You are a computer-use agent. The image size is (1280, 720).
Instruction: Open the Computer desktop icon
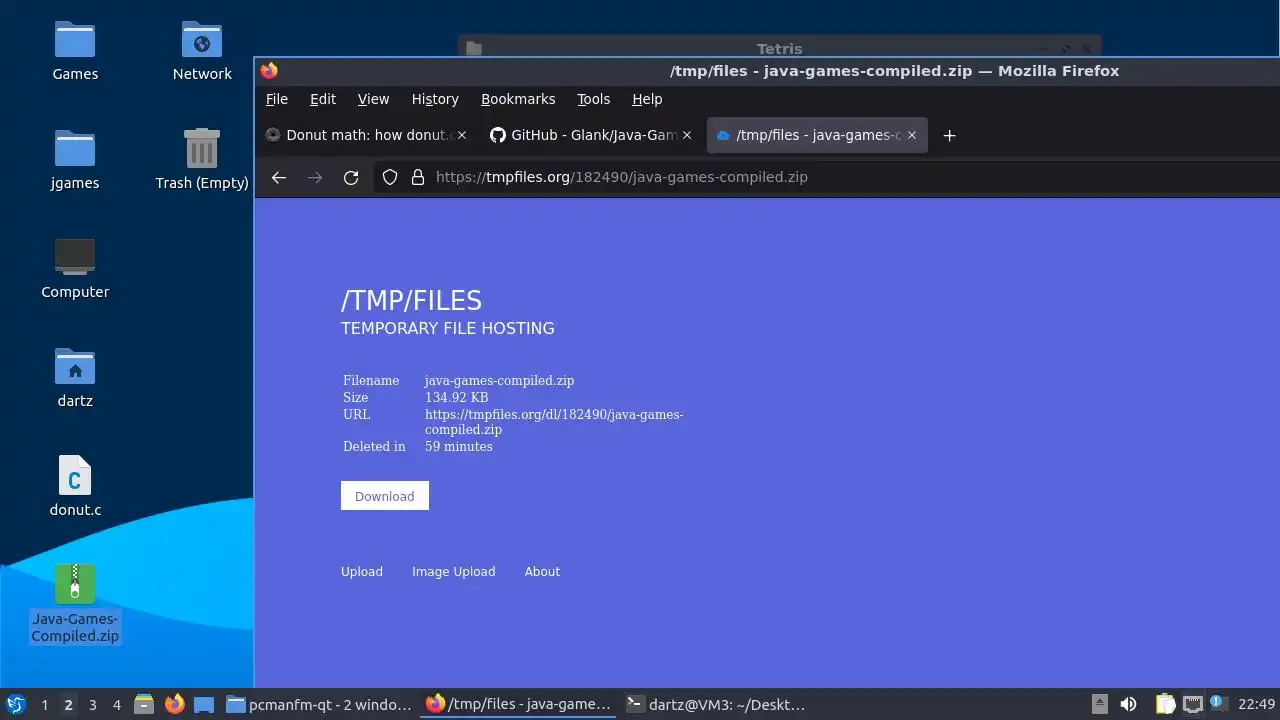(75, 268)
